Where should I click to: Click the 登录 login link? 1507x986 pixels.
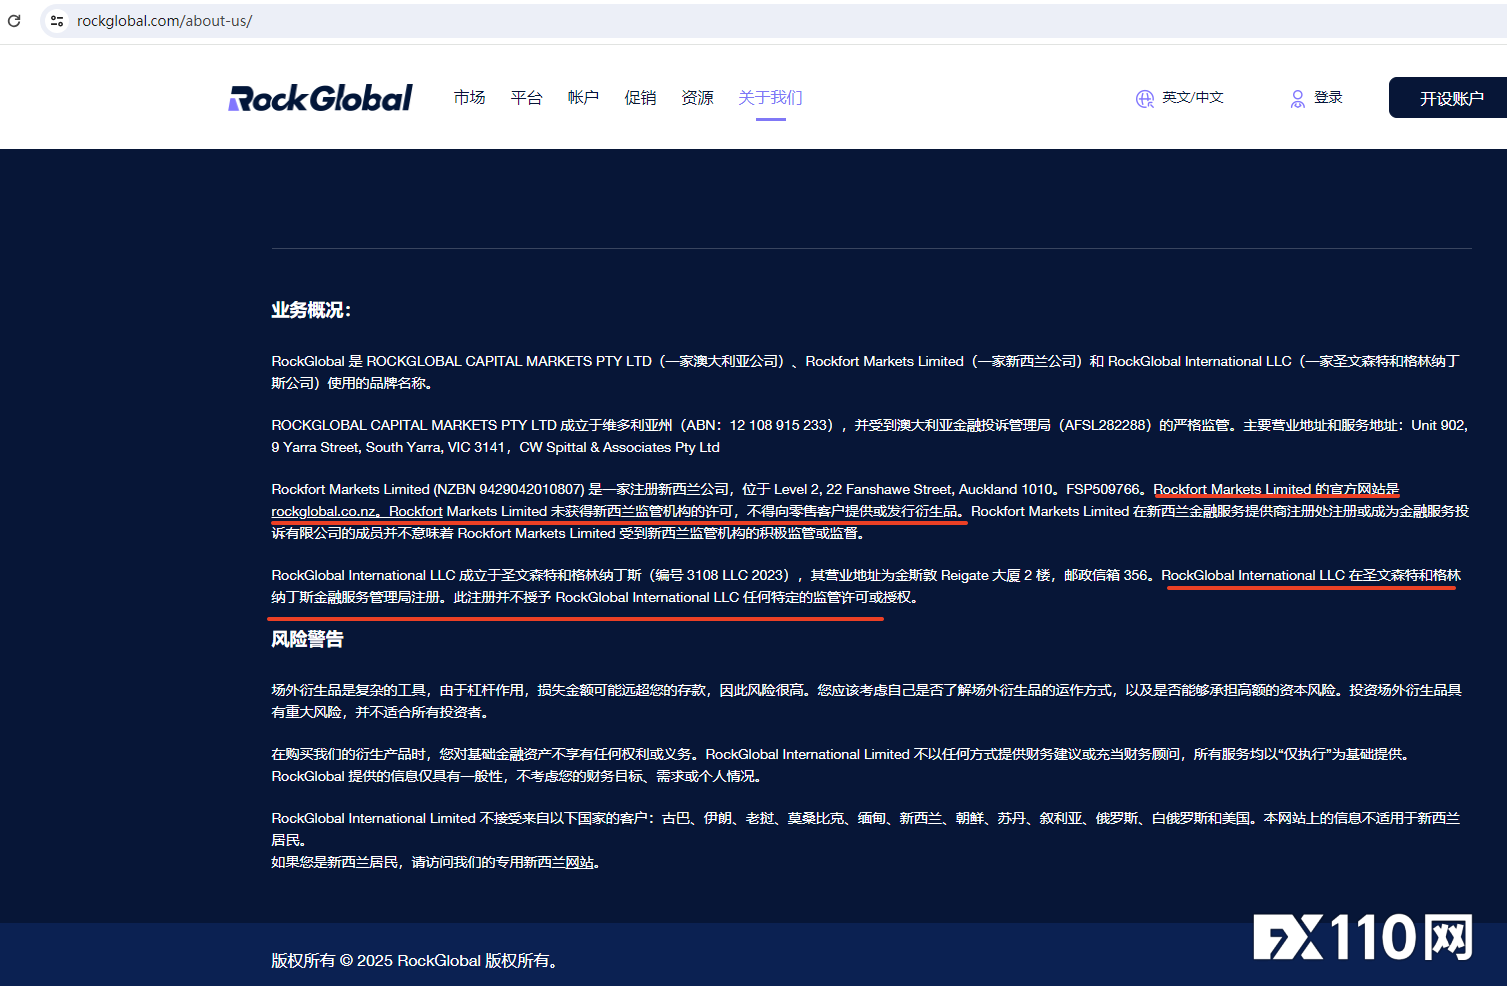tap(1328, 97)
